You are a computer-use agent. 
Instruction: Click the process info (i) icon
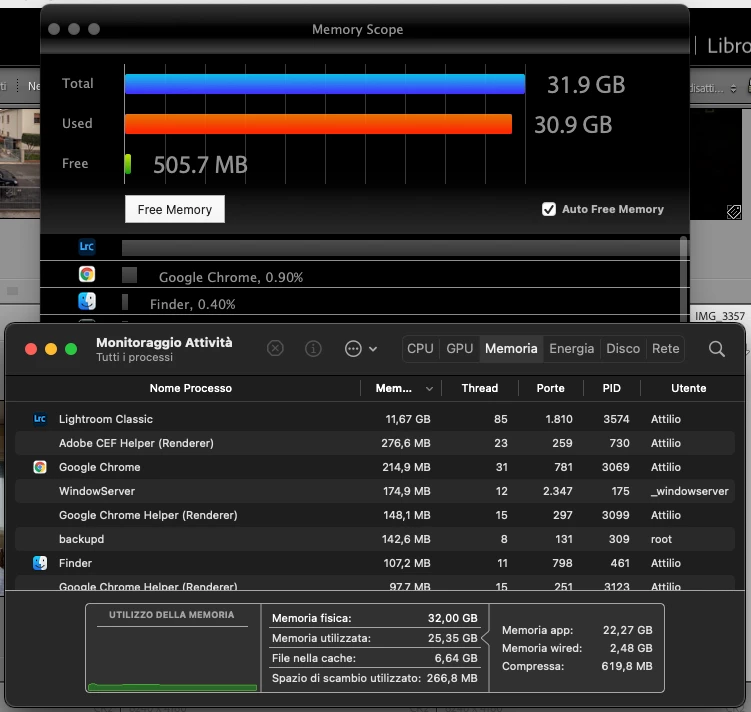pos(313,349)
